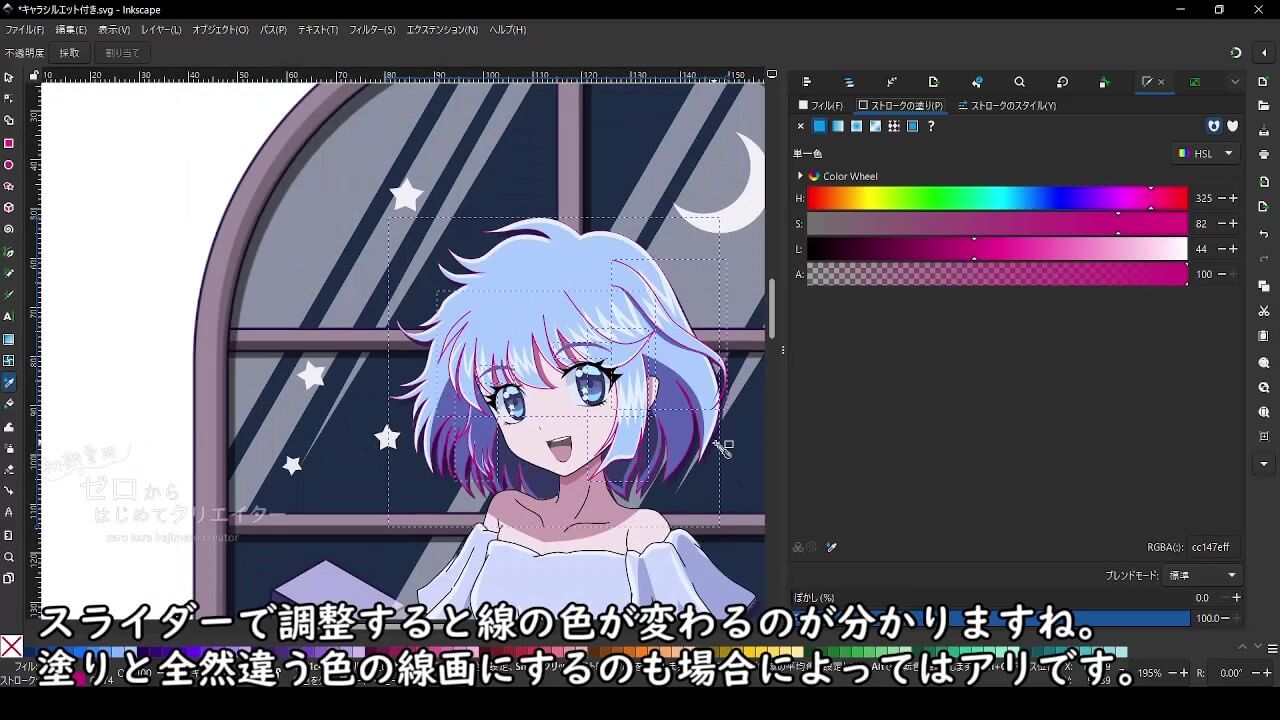Open the ファイル(F) menu
Screen dimensions: 1280x720
[25, 30]
